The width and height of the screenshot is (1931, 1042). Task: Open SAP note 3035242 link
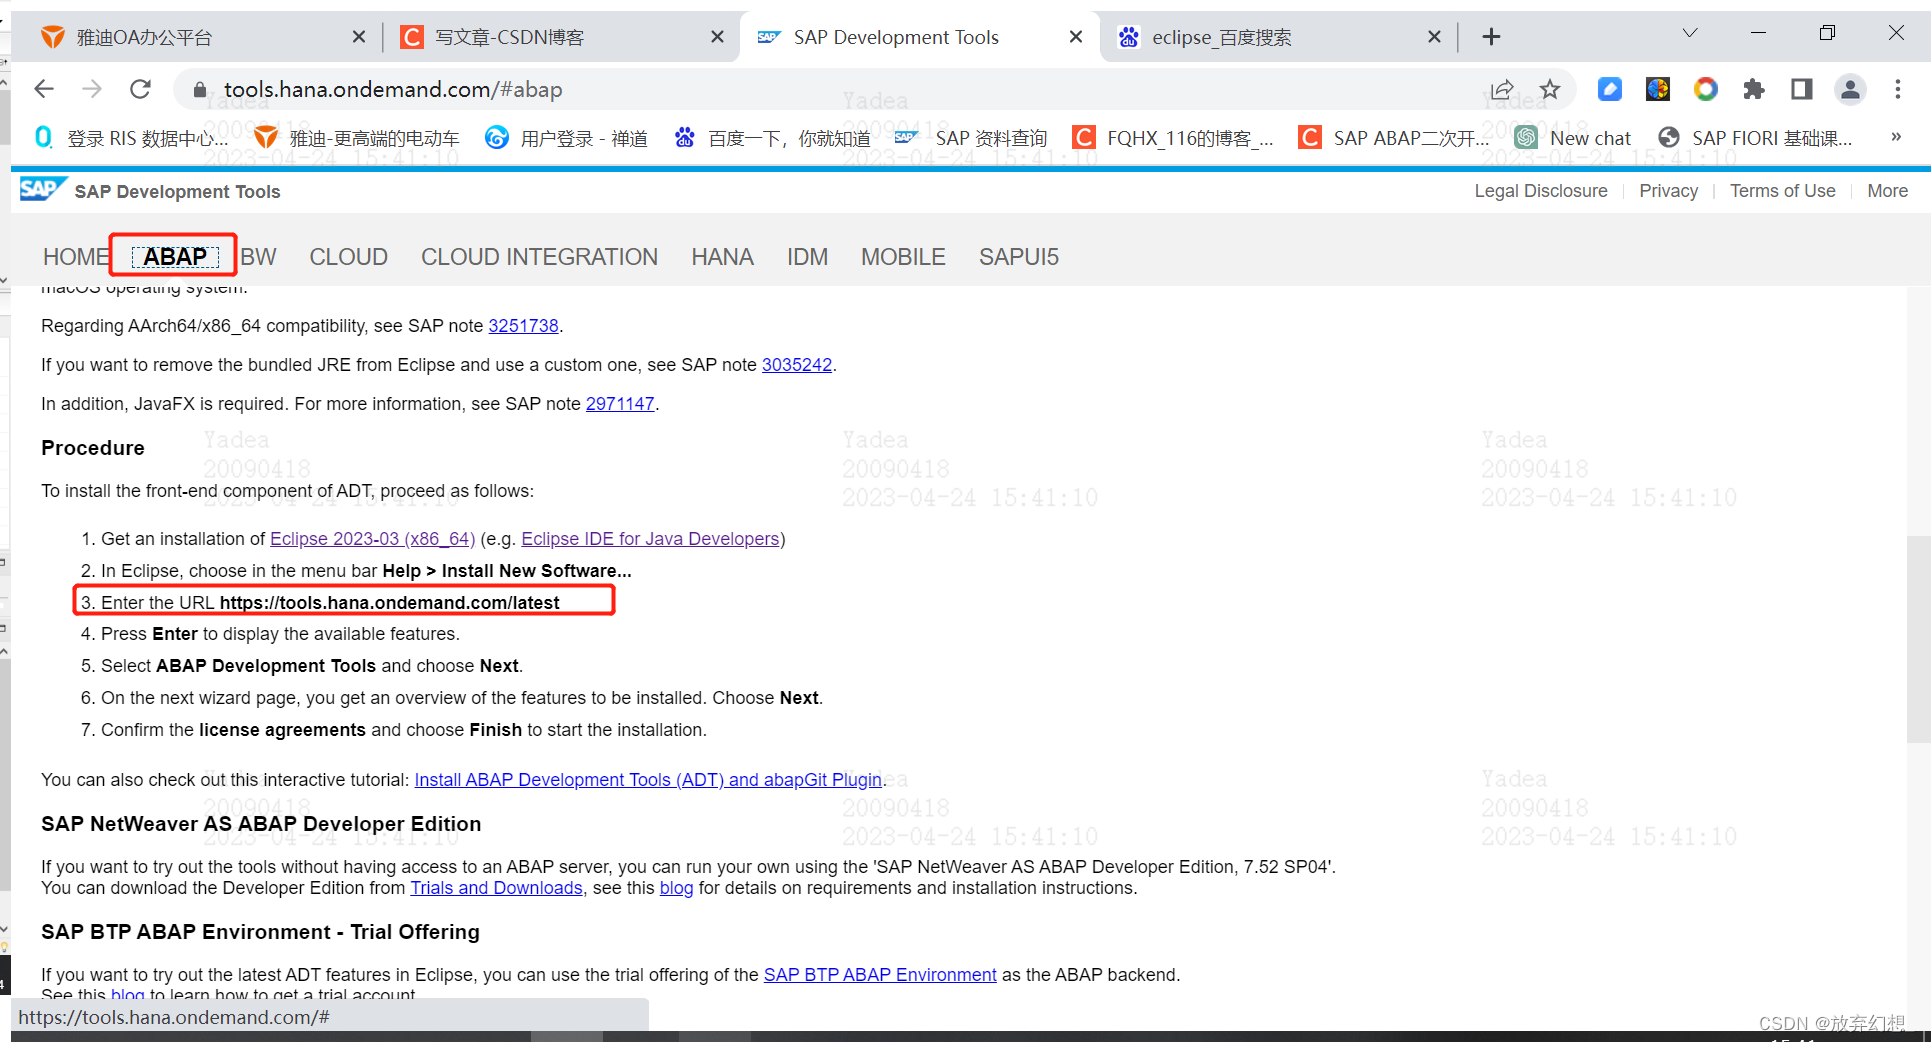tap(797, 365)
